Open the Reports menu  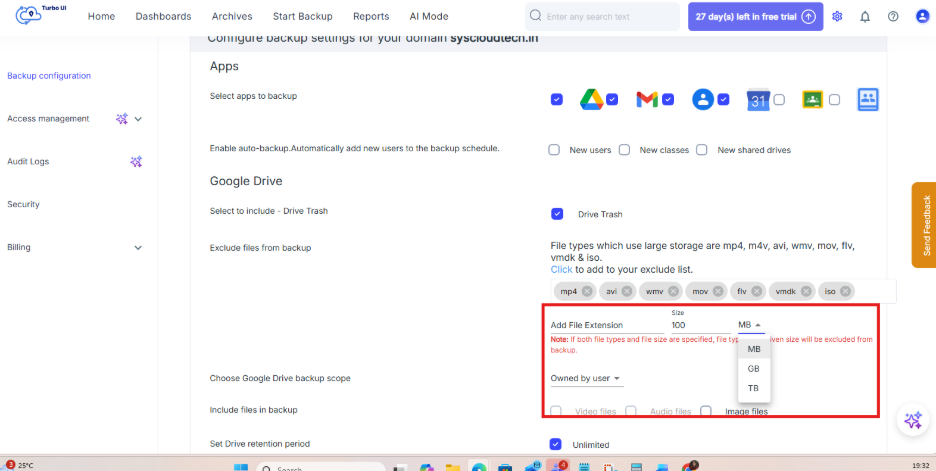tap(371, 17)
